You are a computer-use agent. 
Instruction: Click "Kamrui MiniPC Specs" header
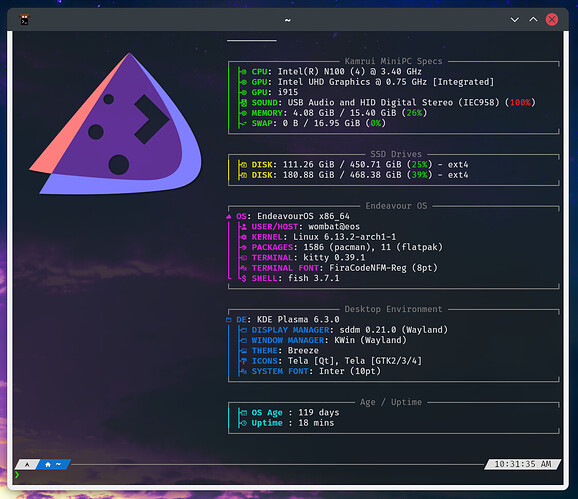click(x=393, y=61)
